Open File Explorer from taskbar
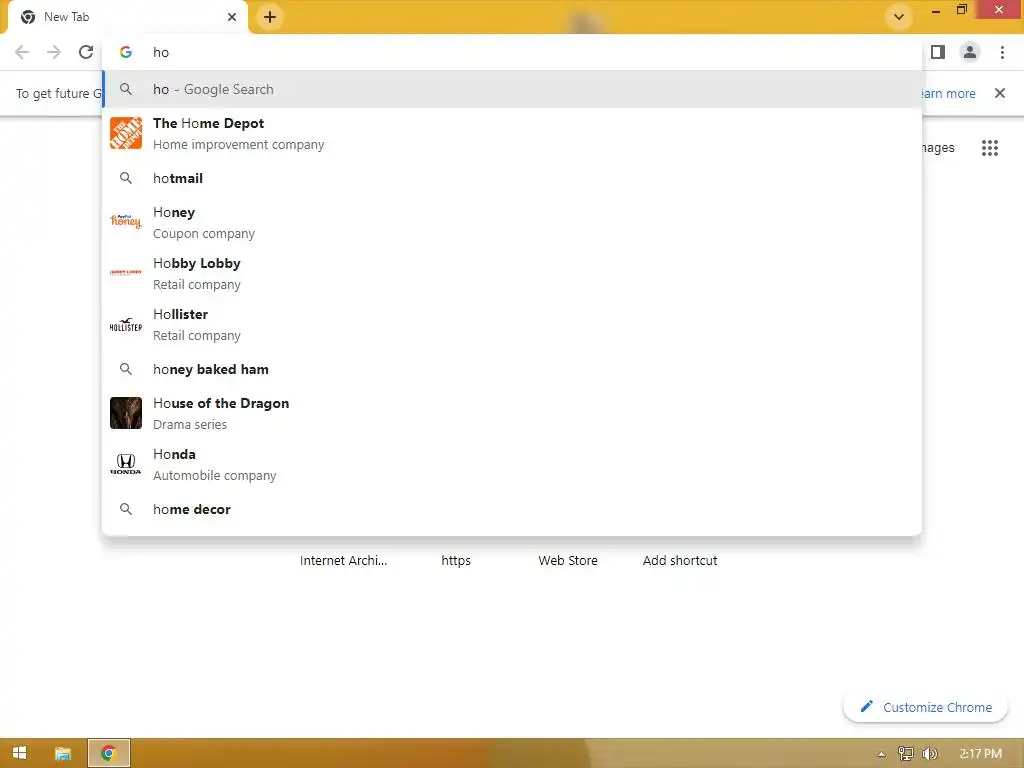 point(63,754)
